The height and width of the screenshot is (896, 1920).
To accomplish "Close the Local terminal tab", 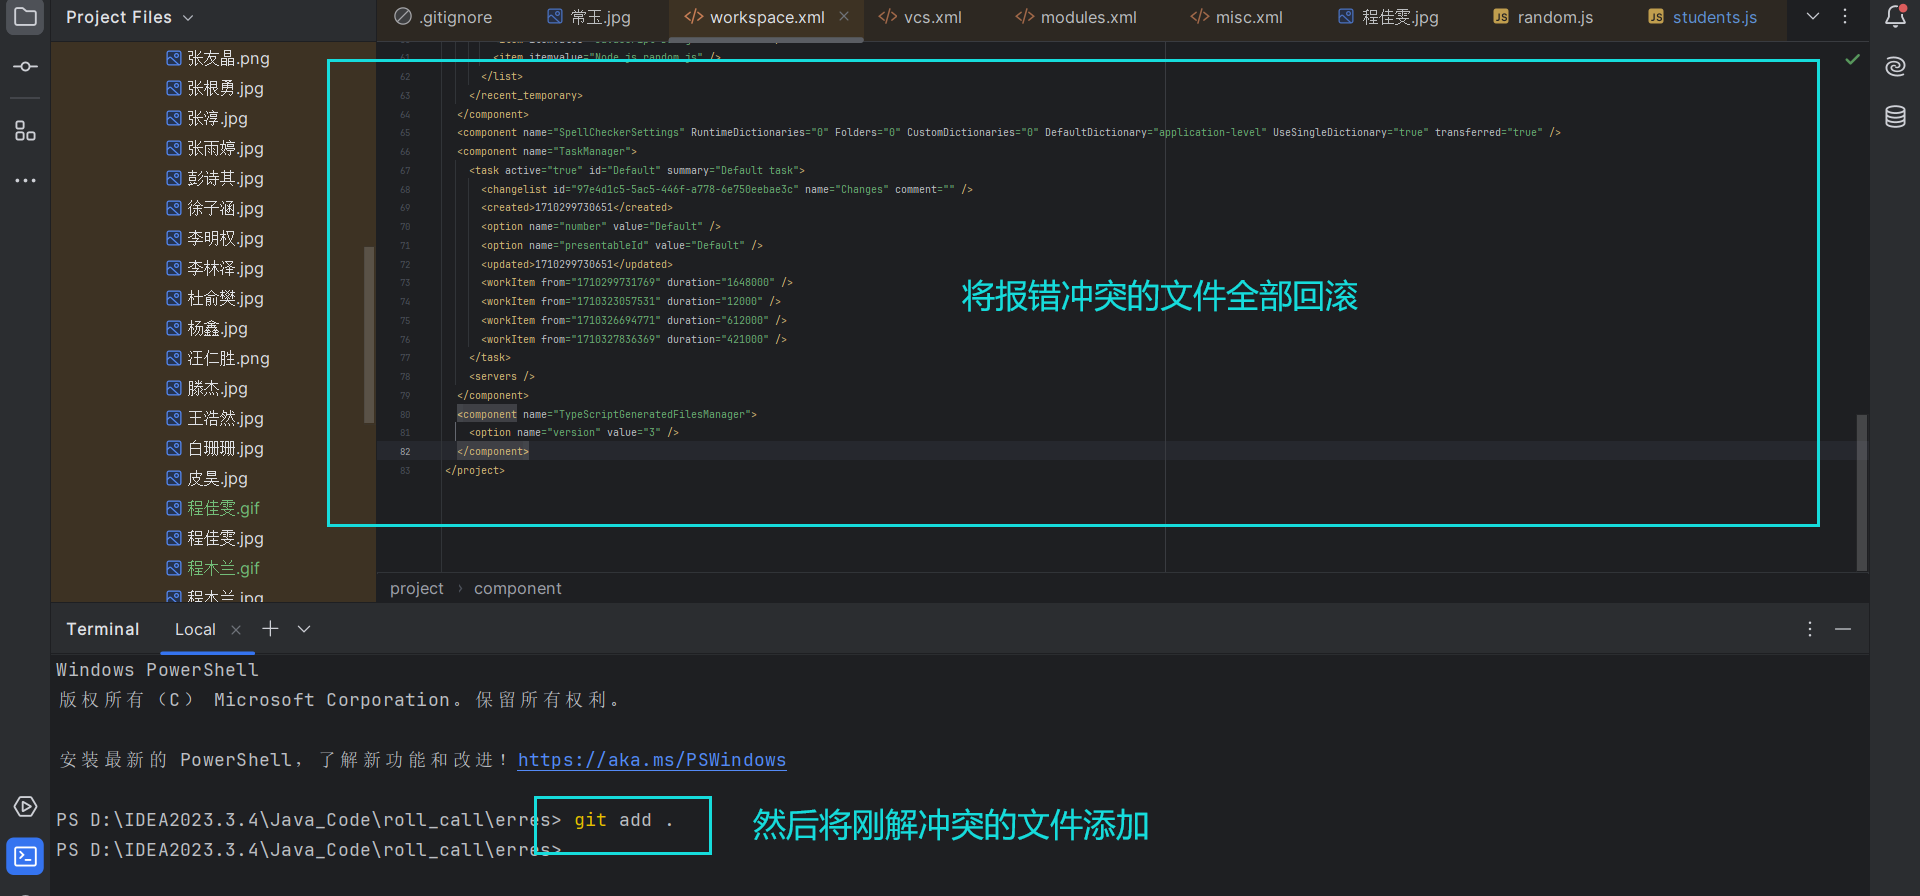I will 236,630.
